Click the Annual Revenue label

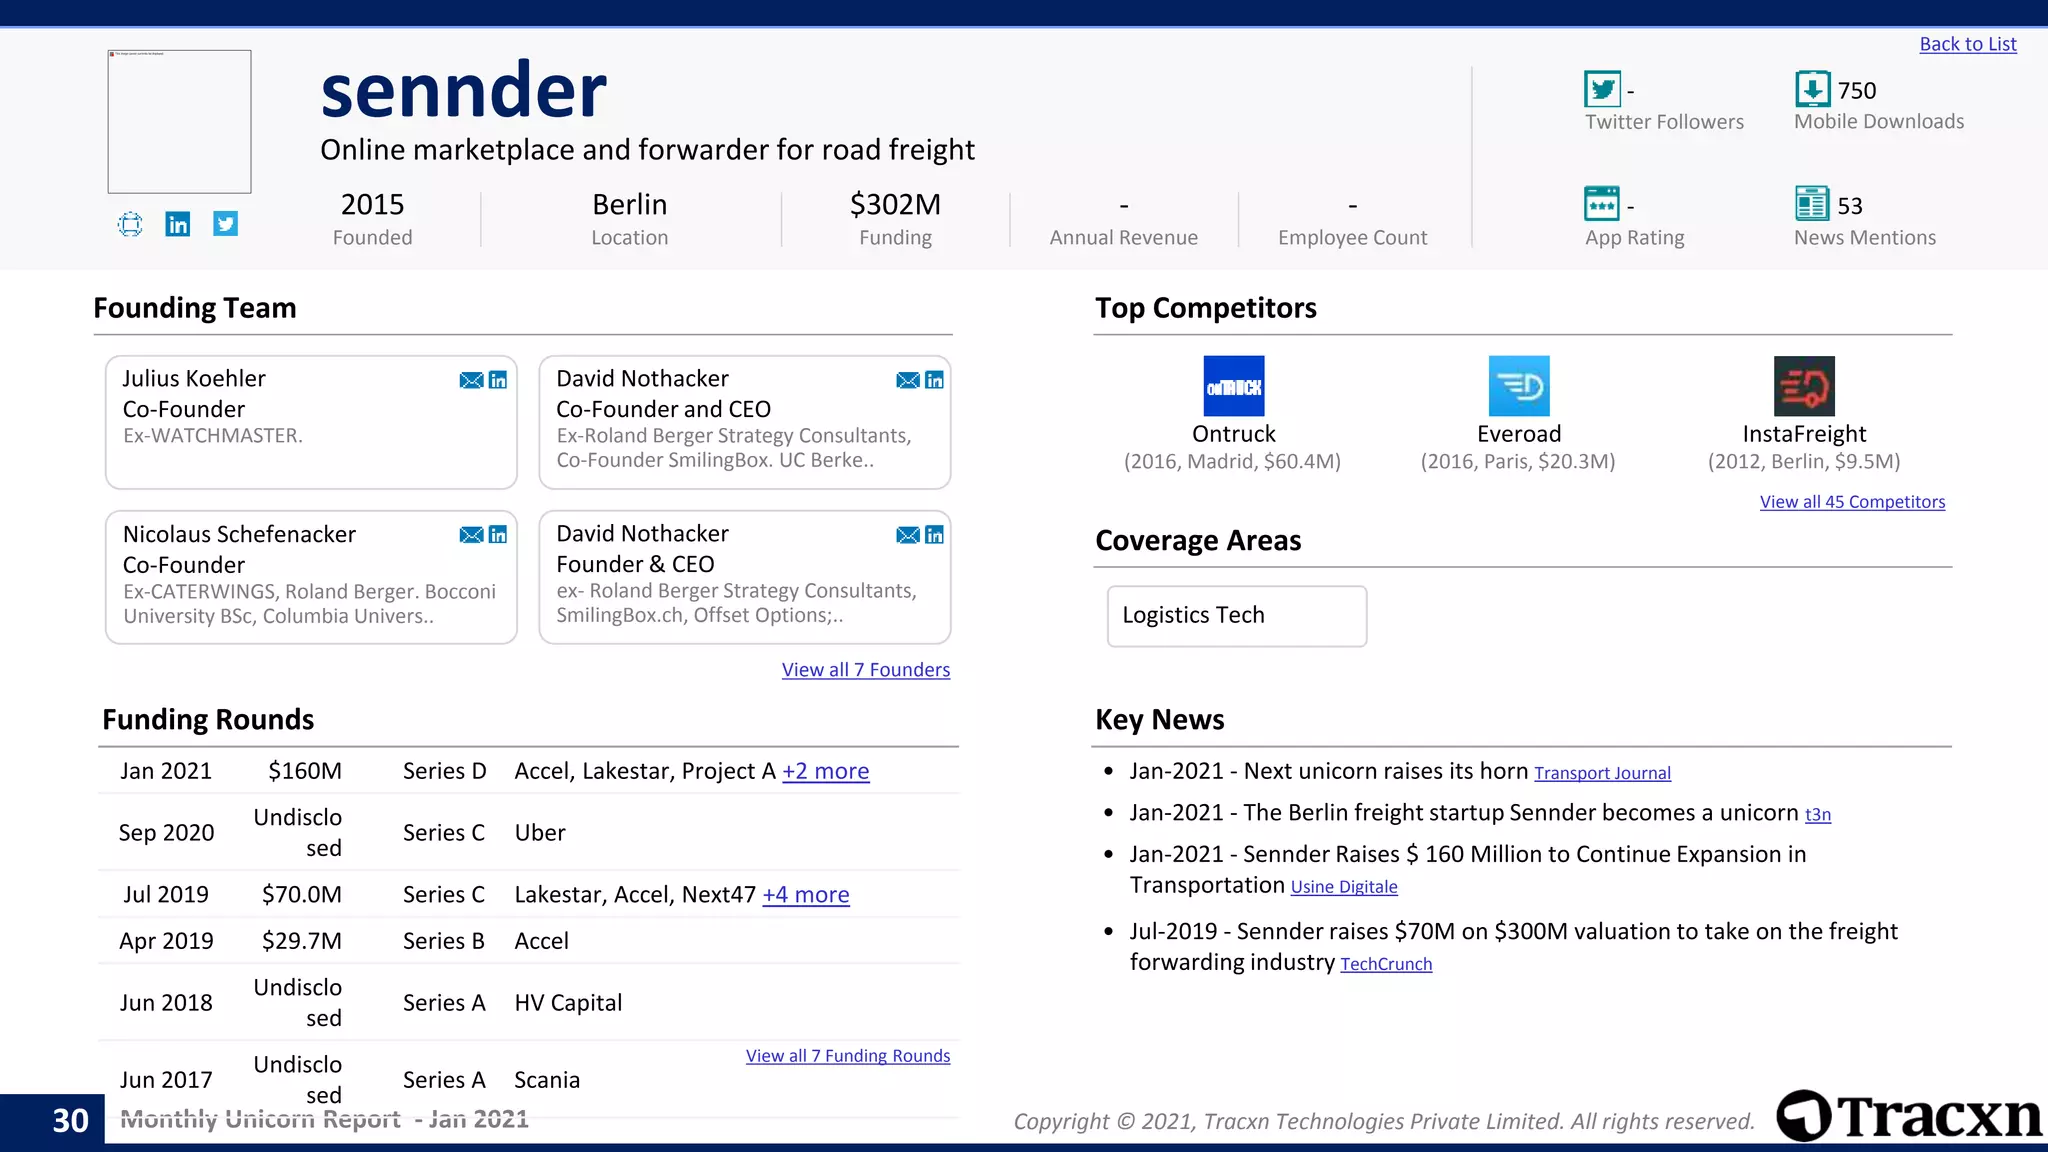tap(1123, 238)
